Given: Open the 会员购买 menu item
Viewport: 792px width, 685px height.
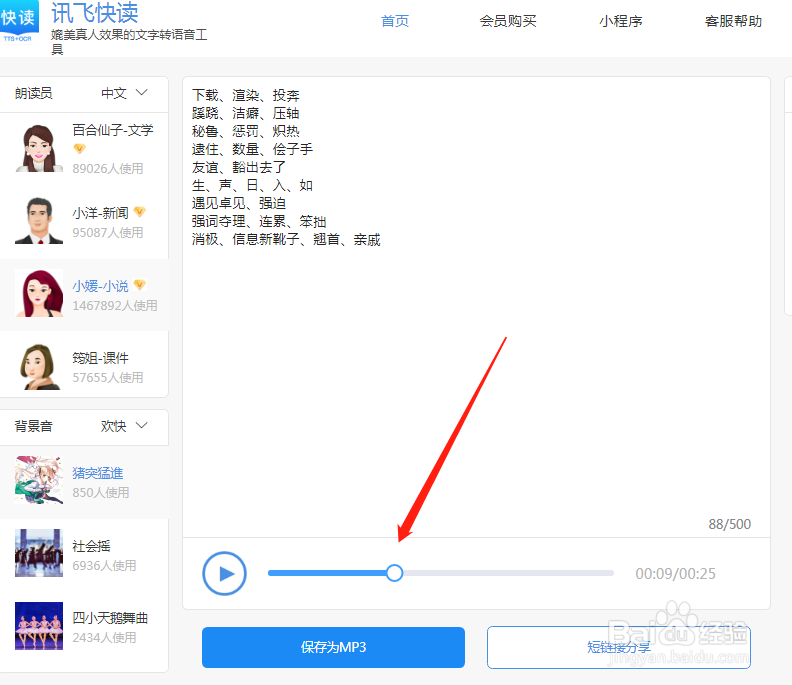Looking at the screenshot, I should pyautogui.click(x=508, y=21).
